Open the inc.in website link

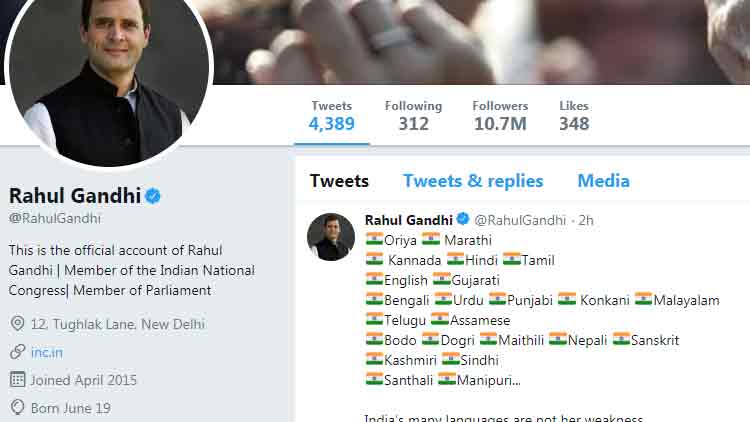tap(45, 352)
